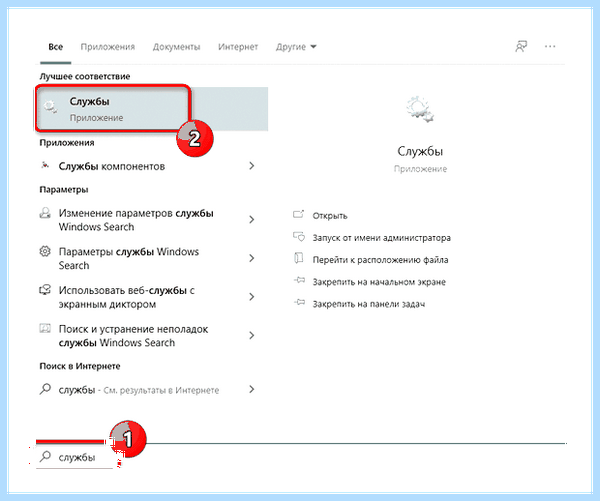
Task: Click the gear icon beside Параметры службы Windows Search
Action: 45,251
